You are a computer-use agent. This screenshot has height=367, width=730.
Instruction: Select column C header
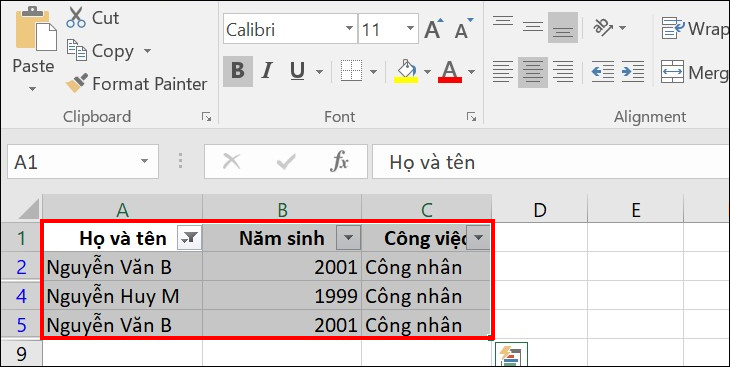(x=426, y=210)
